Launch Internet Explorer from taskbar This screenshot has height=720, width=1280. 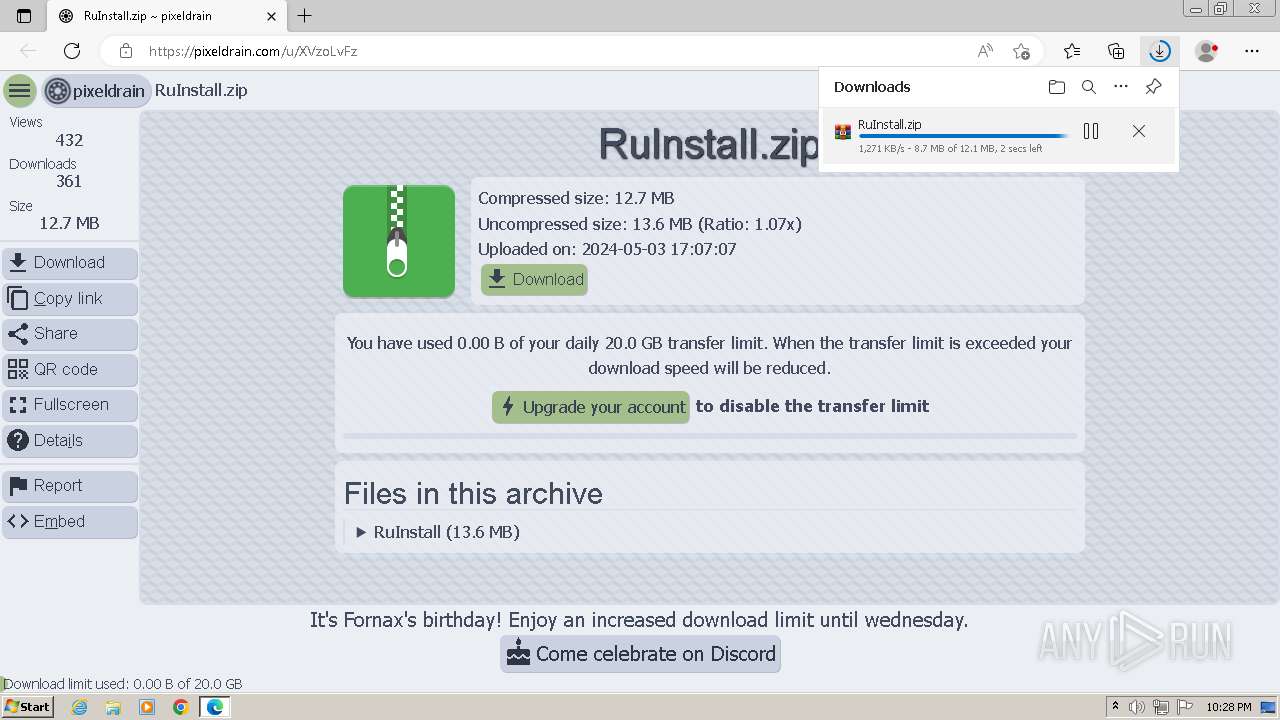point(79,707)
